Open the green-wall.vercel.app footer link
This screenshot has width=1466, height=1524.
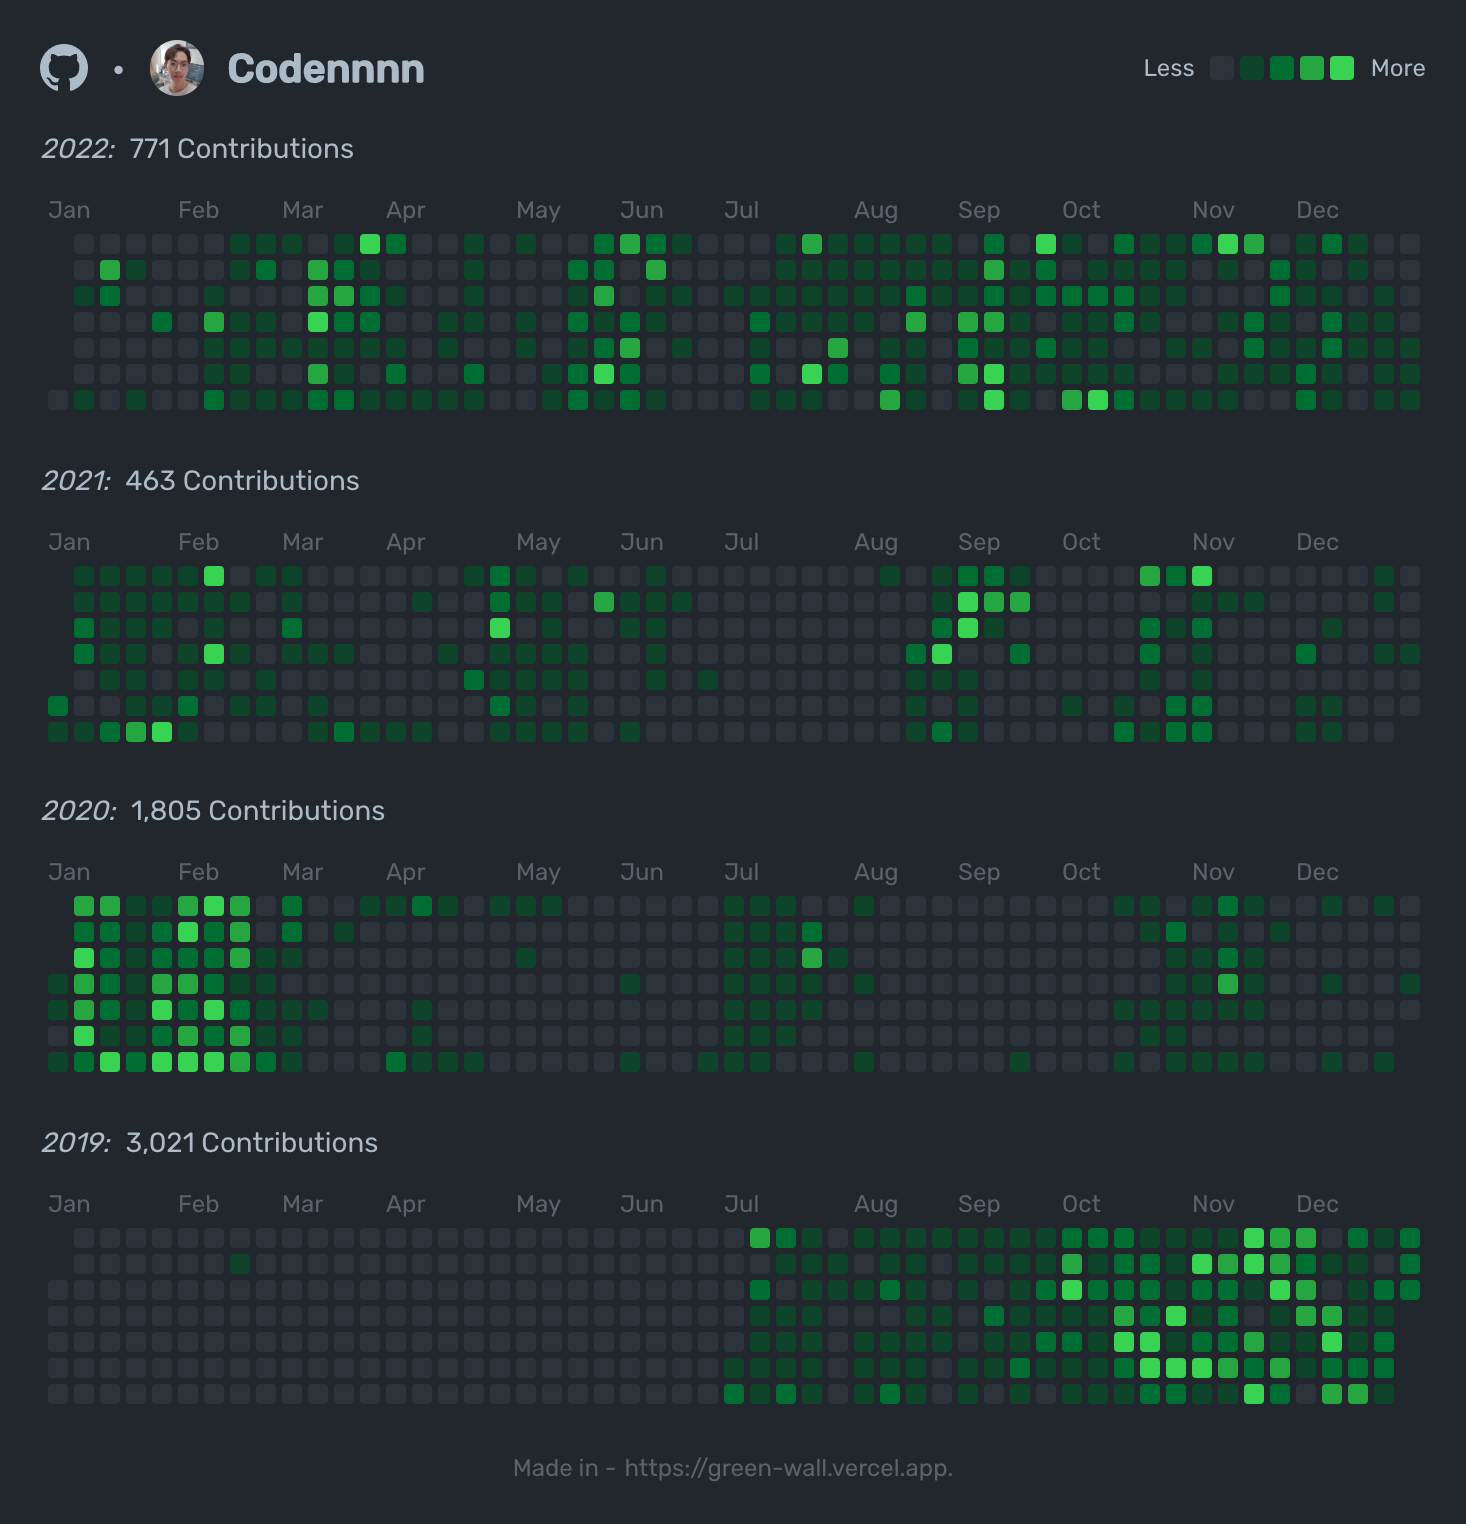[x=788, y=1468]
